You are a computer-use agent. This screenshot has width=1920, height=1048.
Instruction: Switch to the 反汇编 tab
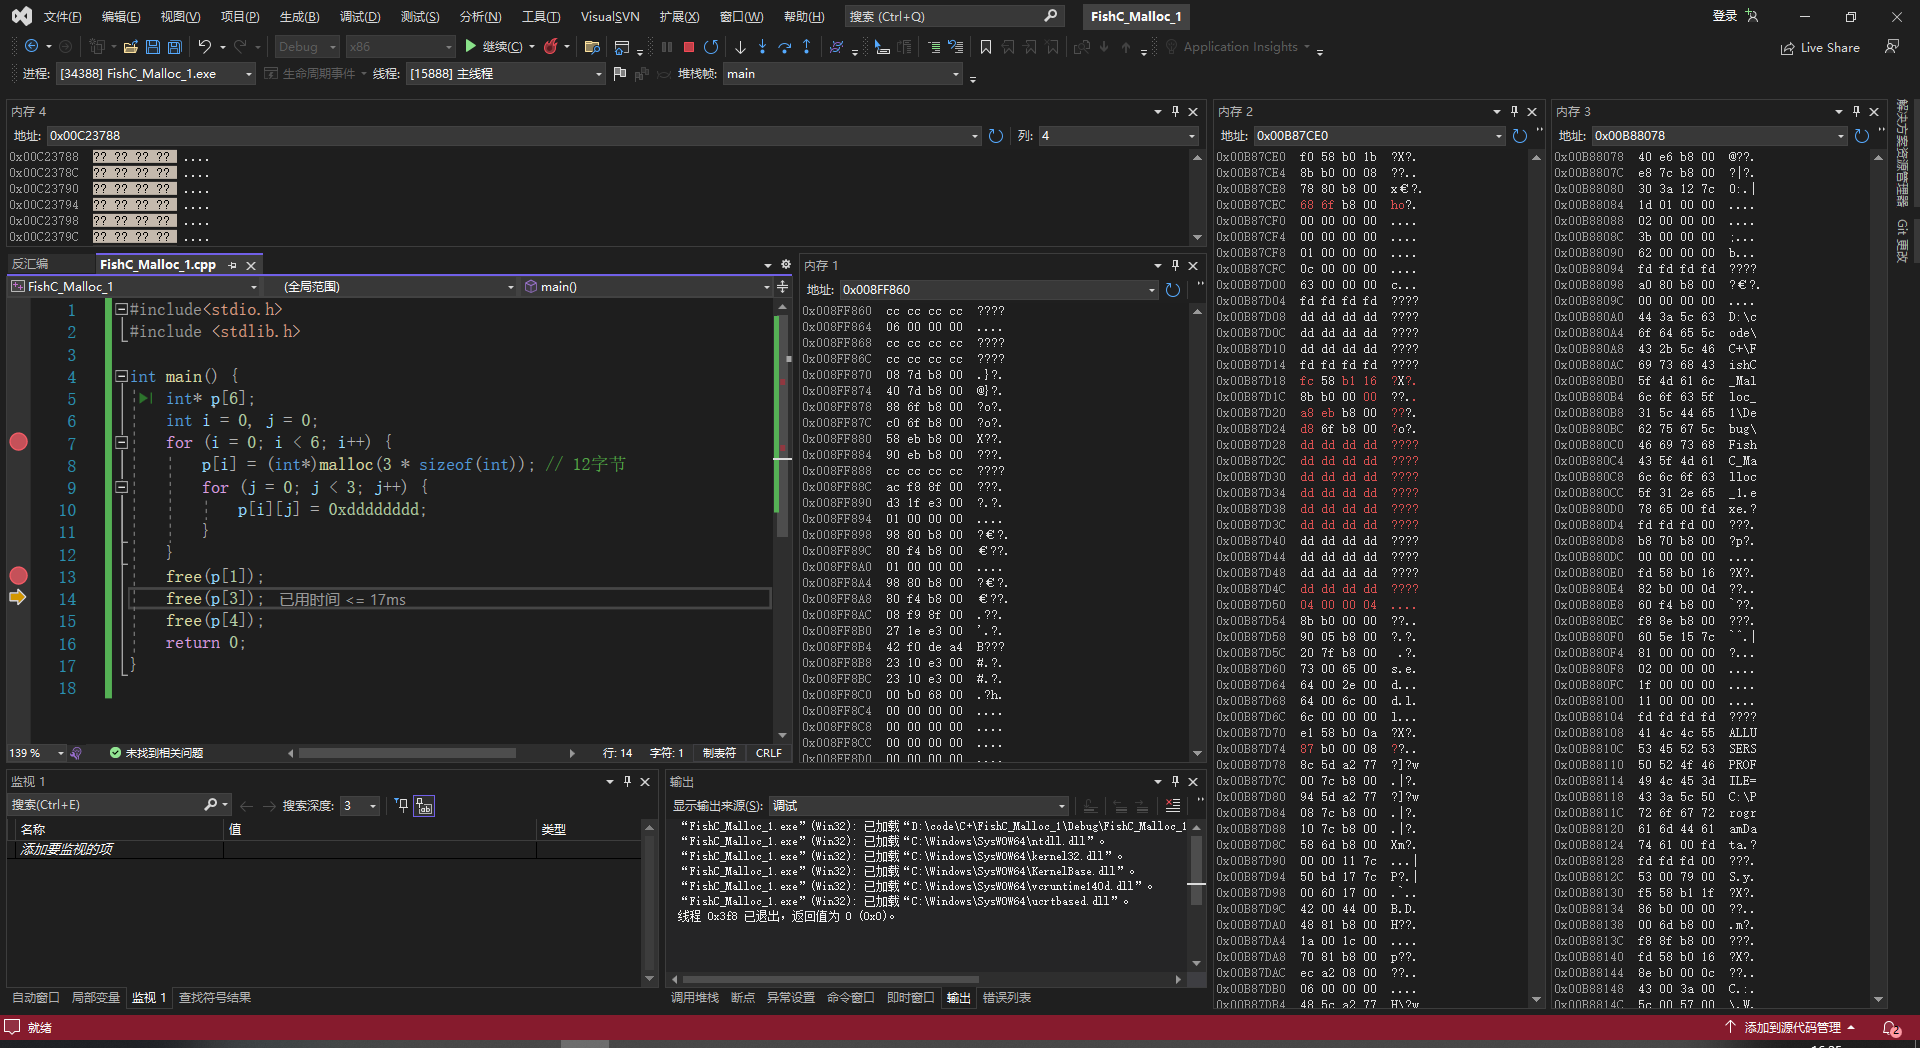coord(30,265)
